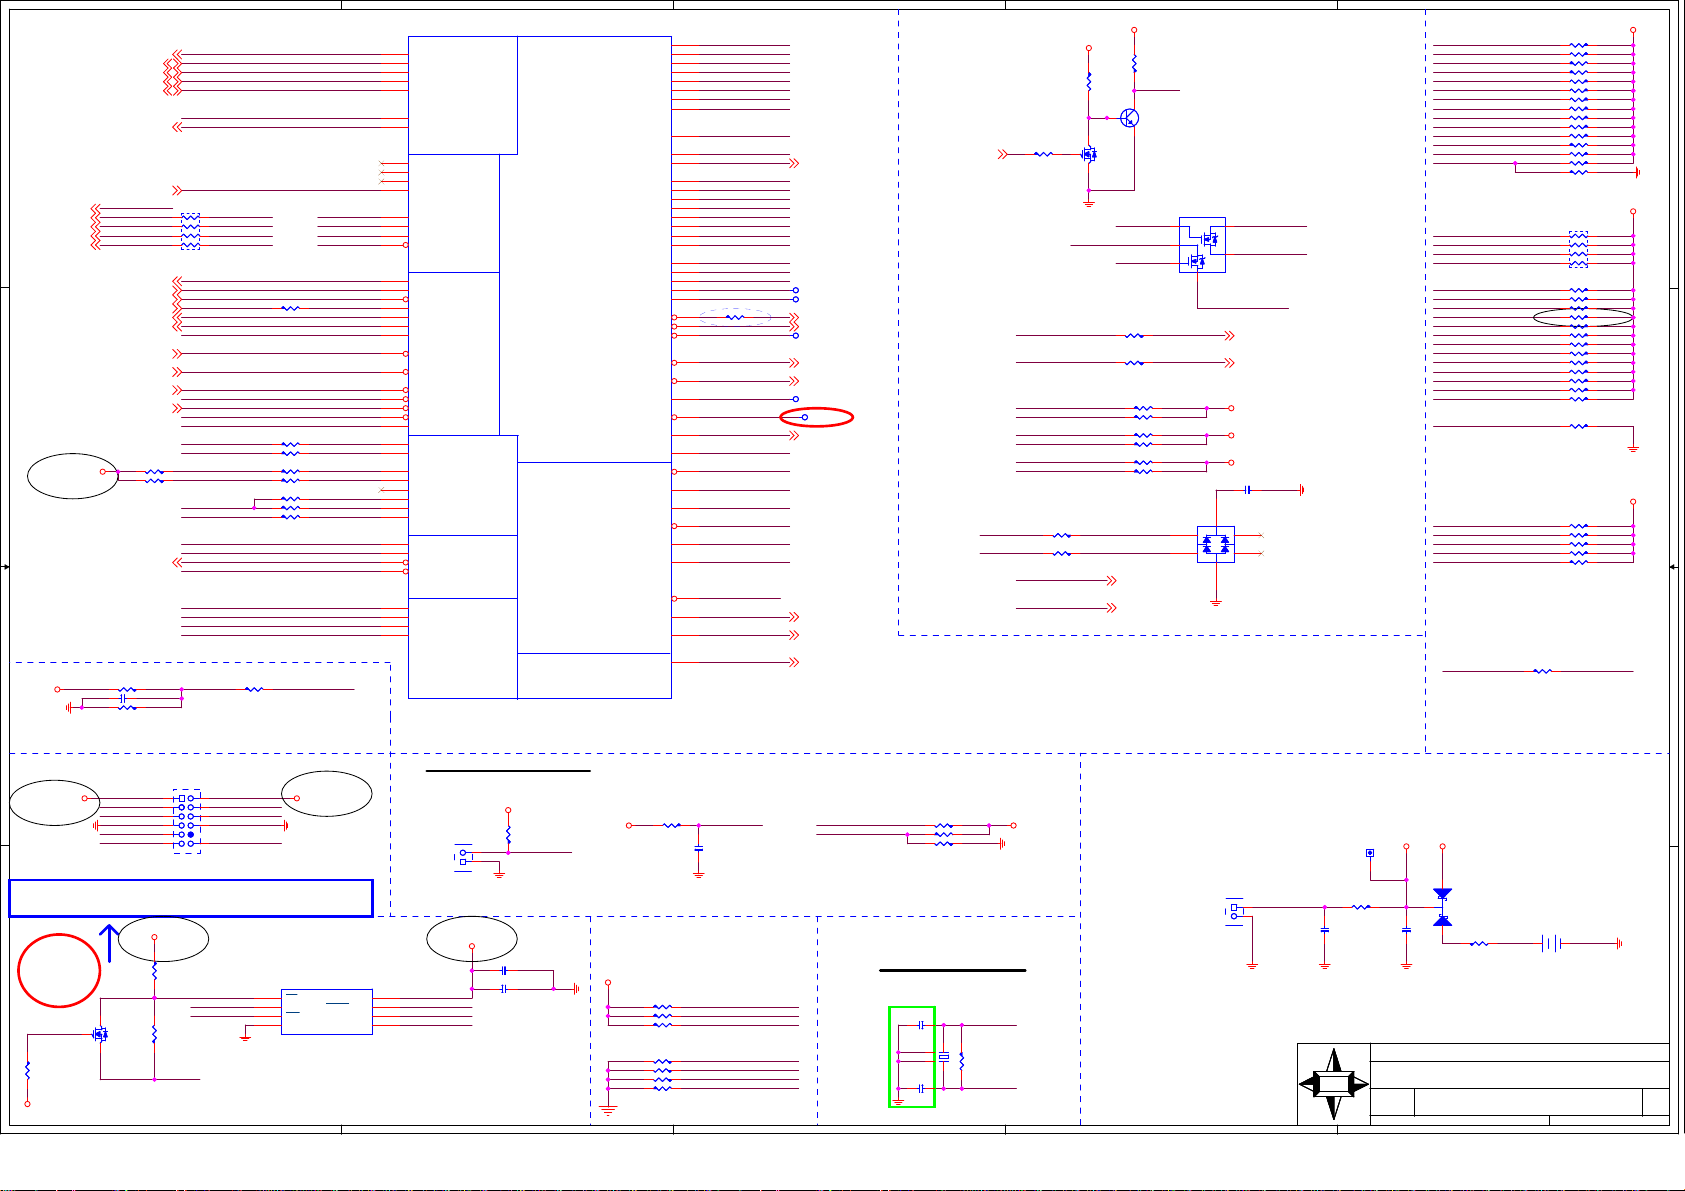Select the crystal oscillator symbol

943,1056
